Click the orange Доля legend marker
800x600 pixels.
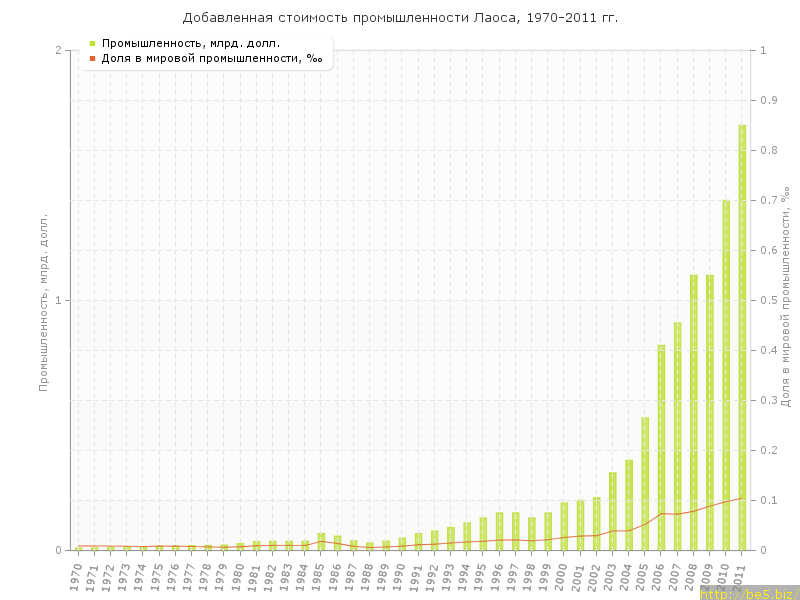pyautogui.click(x=92, y=58)
